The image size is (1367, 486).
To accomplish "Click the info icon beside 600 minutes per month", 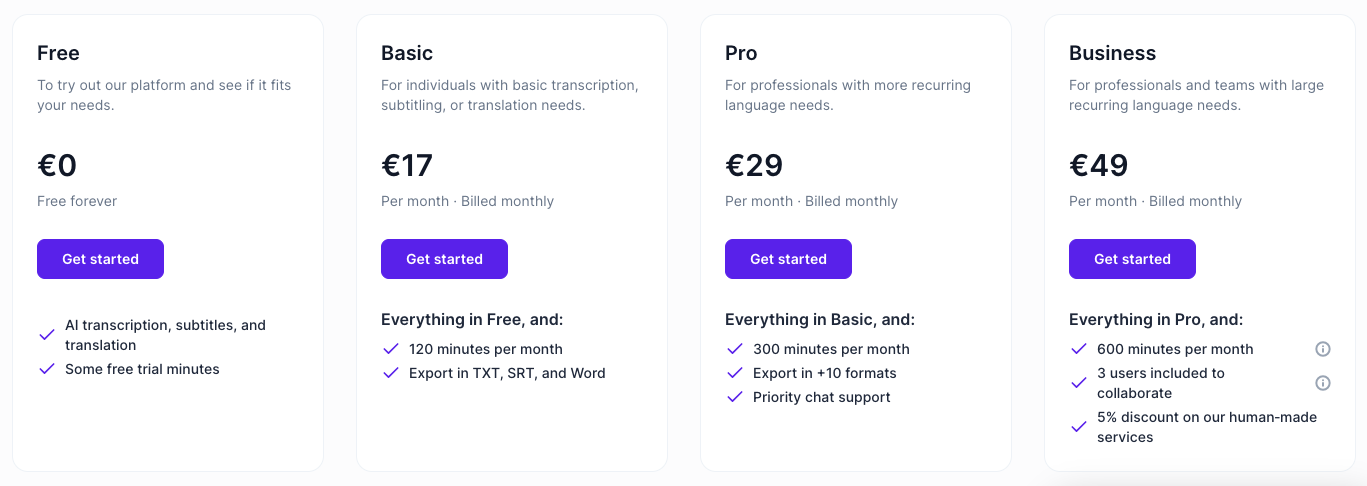I will (x=1322, y=349).
